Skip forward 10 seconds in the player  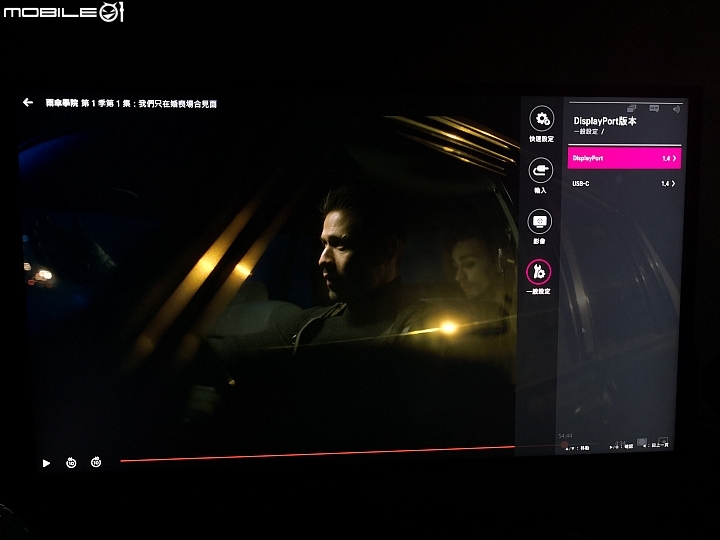click(x=96, y=462)
